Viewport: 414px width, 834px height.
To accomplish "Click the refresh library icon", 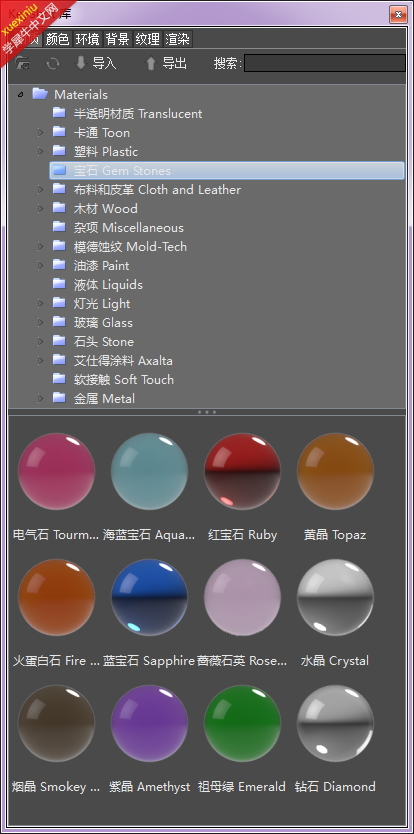I will [53, 64].
